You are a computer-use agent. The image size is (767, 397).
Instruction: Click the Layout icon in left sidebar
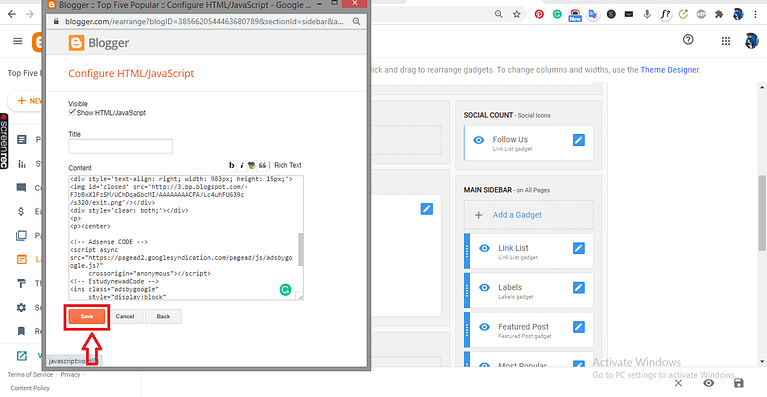click(x=21, y=260)
